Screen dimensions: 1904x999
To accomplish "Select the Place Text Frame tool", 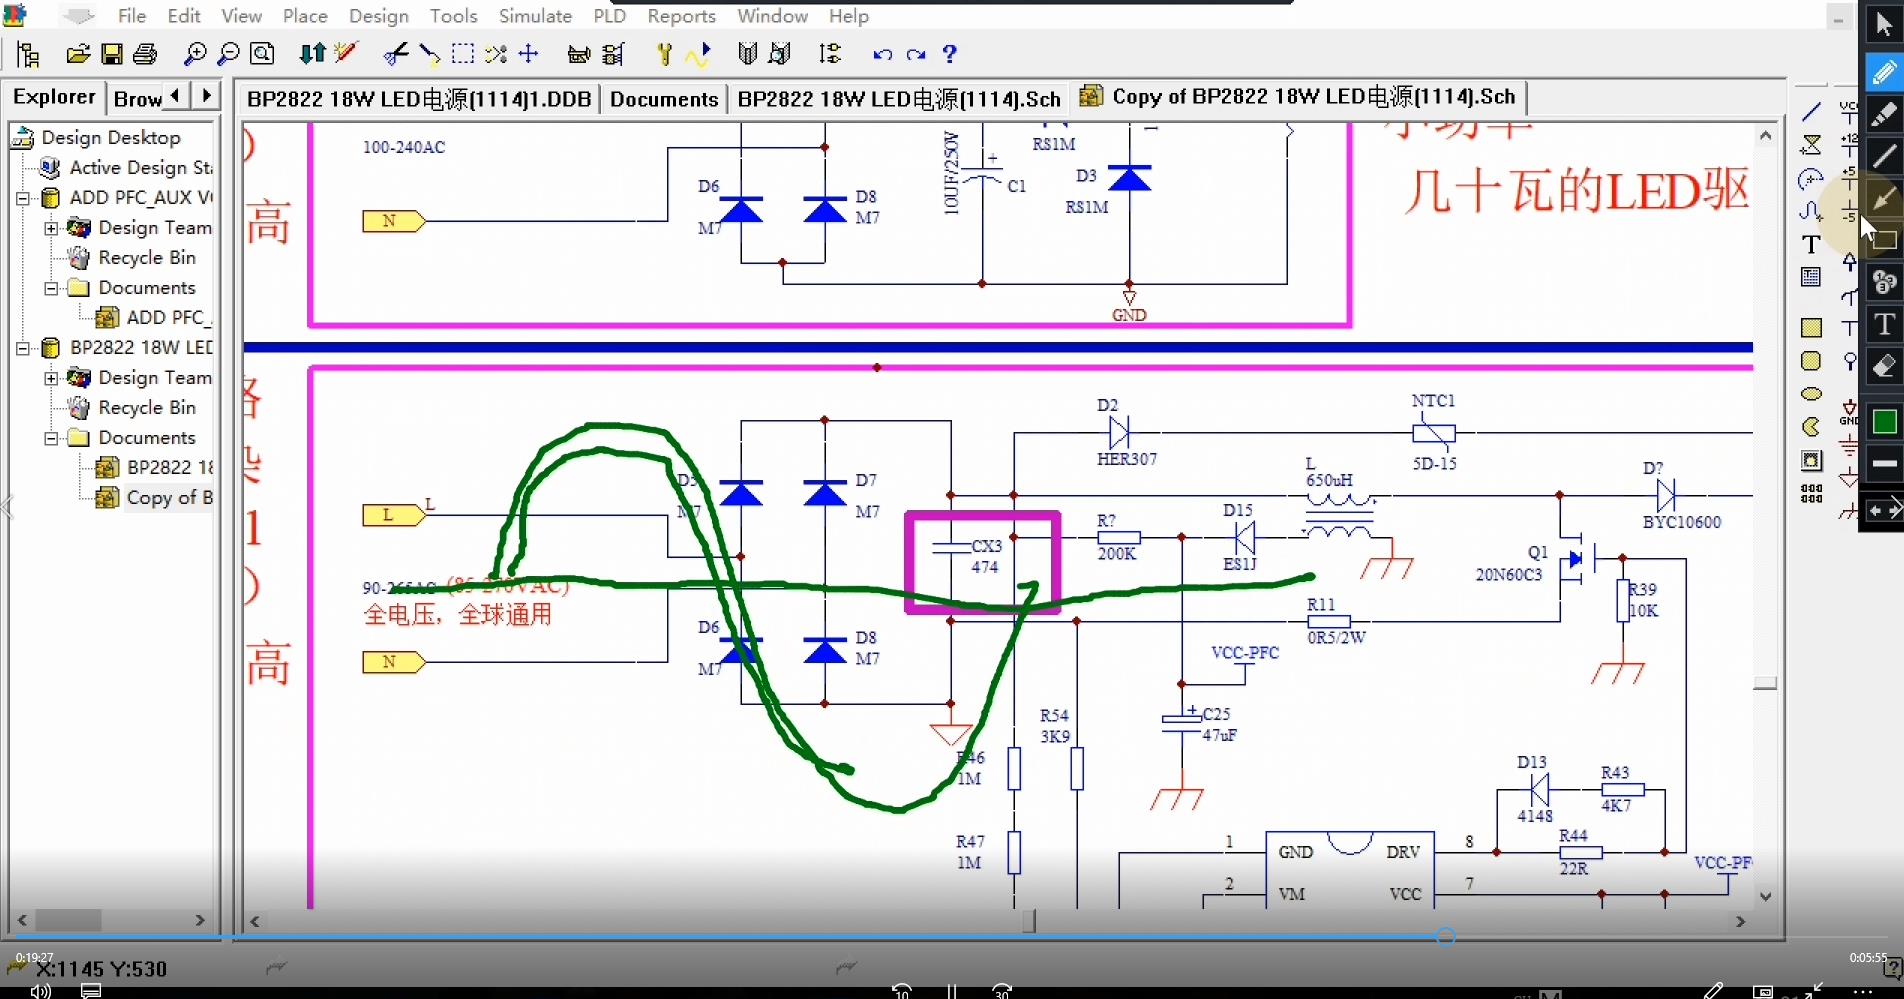I will [1811, 277].
